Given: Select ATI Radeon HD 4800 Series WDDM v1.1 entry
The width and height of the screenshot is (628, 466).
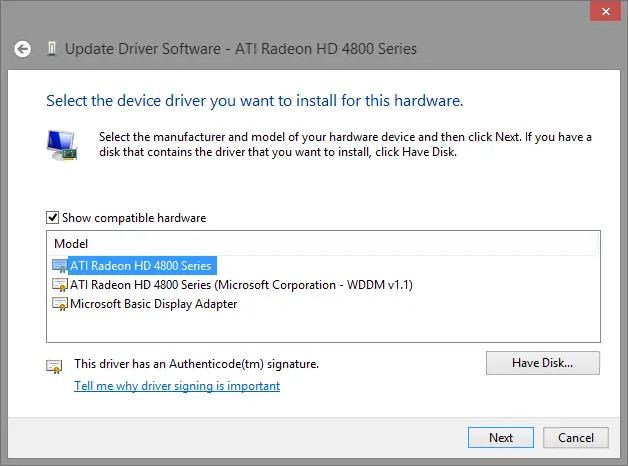Looking at the screenshot, I should point(241,285).
